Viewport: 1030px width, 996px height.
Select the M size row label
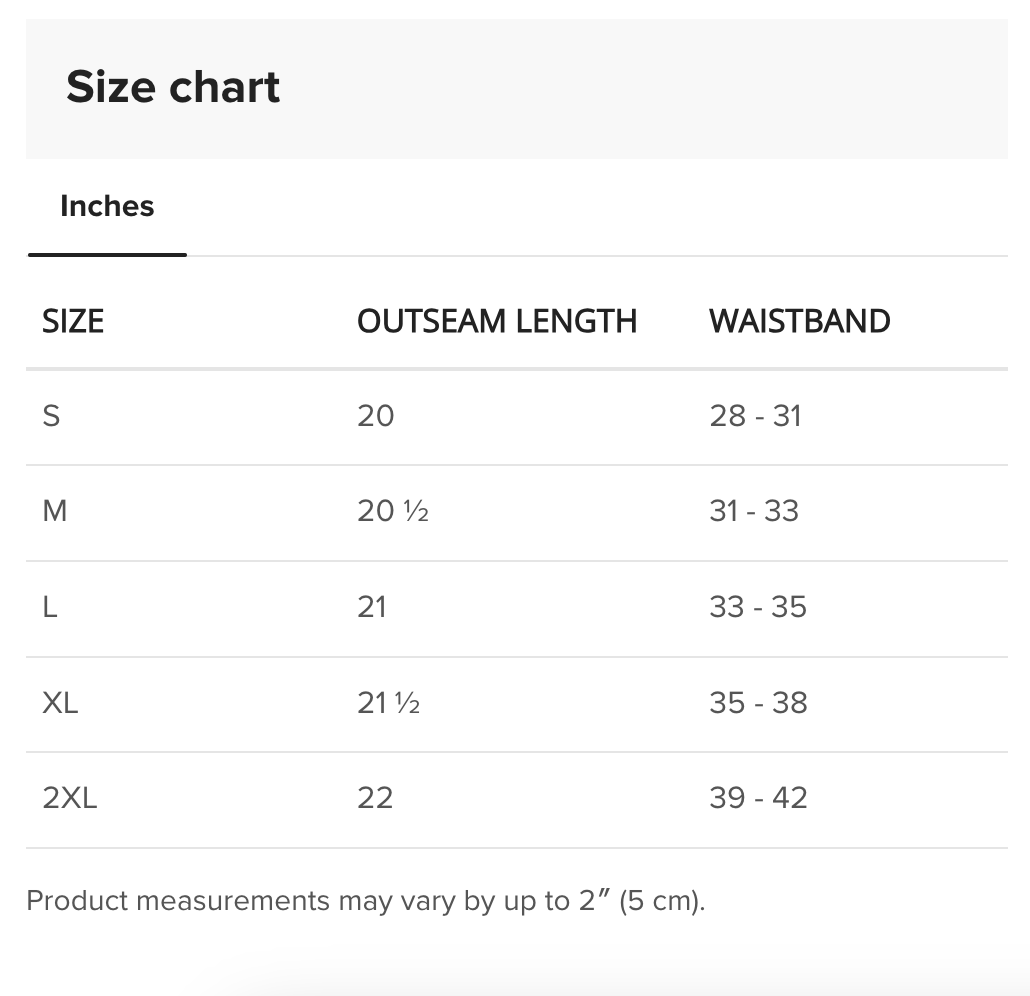pos(55,511)
